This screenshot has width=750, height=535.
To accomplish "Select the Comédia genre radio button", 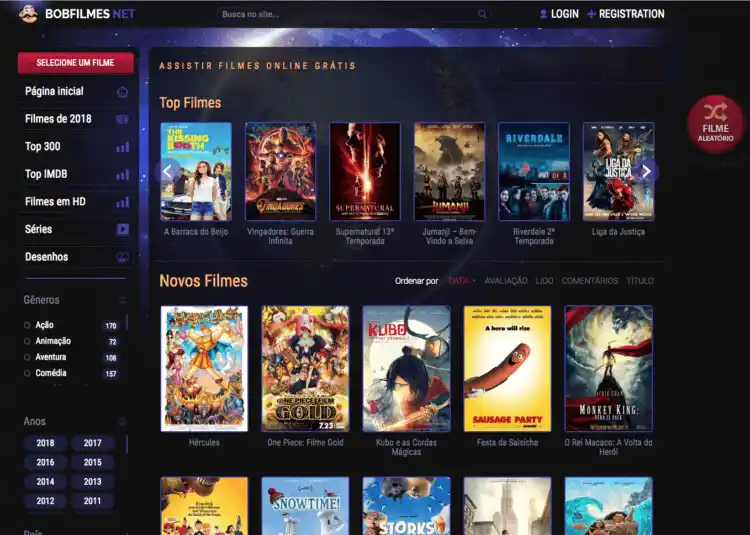I will [27, 373].
